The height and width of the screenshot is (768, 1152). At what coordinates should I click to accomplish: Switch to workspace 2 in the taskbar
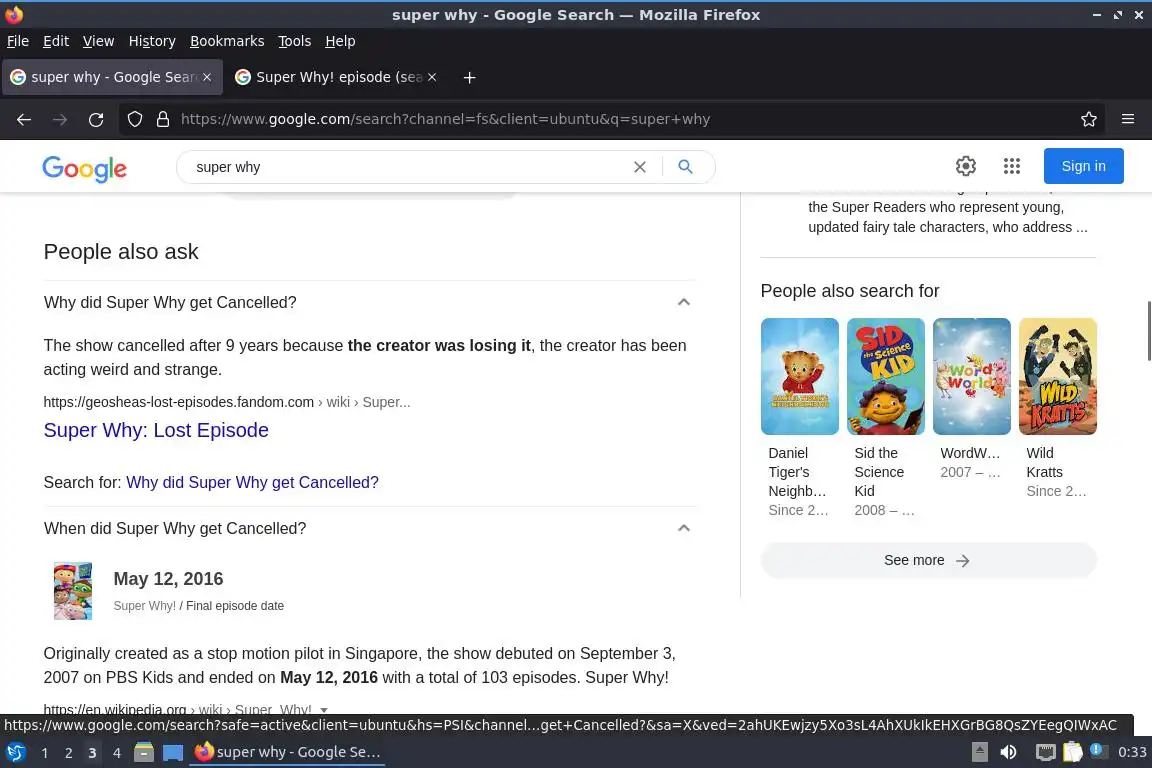pos(68,753)
